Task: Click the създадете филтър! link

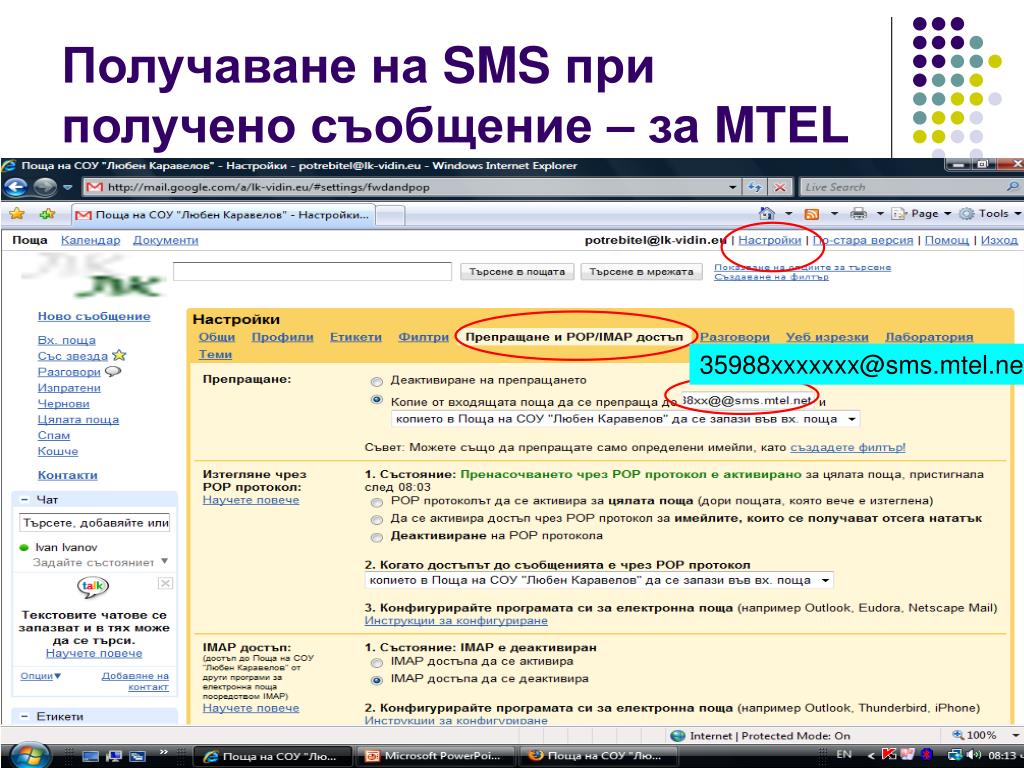Action: (848, 447)
